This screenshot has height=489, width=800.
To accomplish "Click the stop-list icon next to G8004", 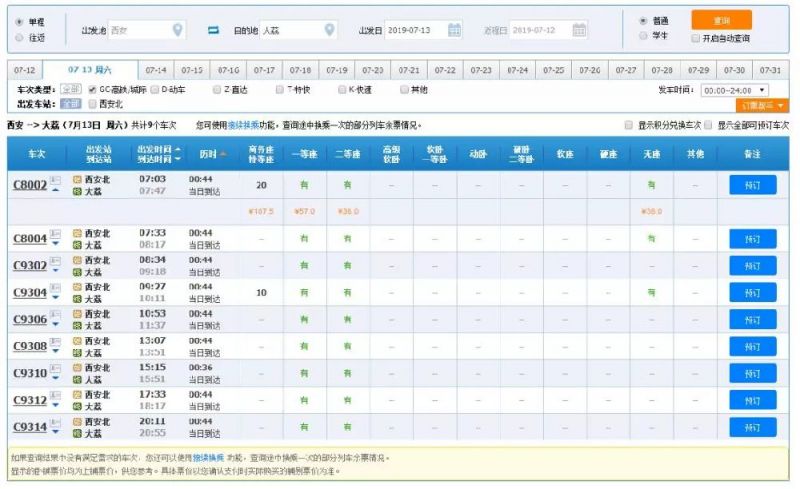I will tap(55, 234).
